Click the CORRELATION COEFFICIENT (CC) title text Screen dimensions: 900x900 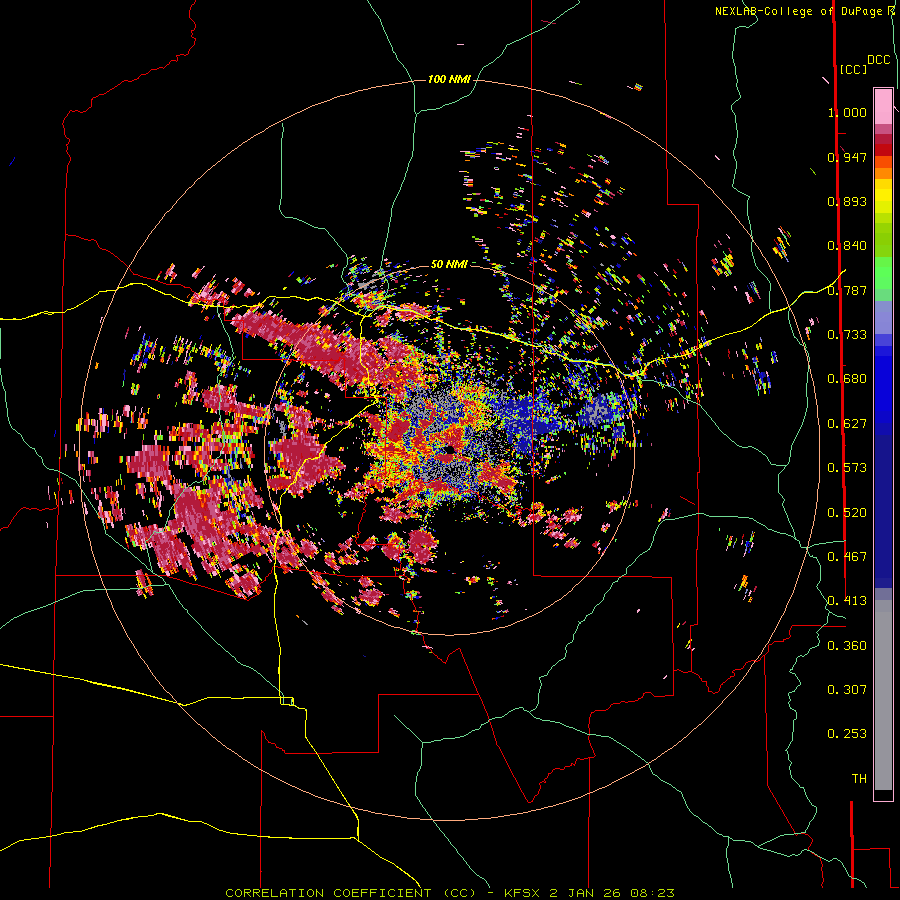350,893
